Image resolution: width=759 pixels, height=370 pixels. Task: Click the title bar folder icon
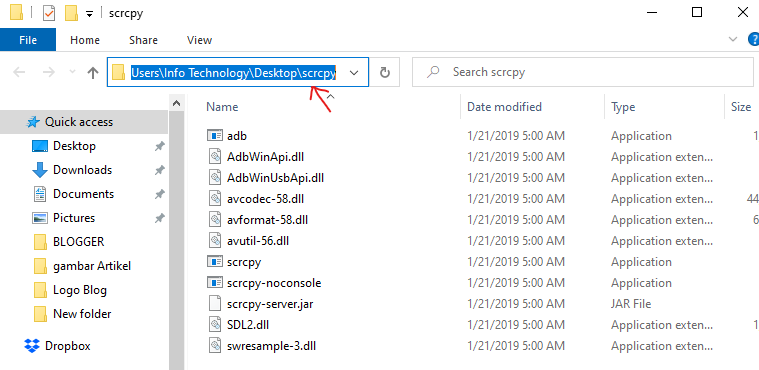(x=16, y=13)
